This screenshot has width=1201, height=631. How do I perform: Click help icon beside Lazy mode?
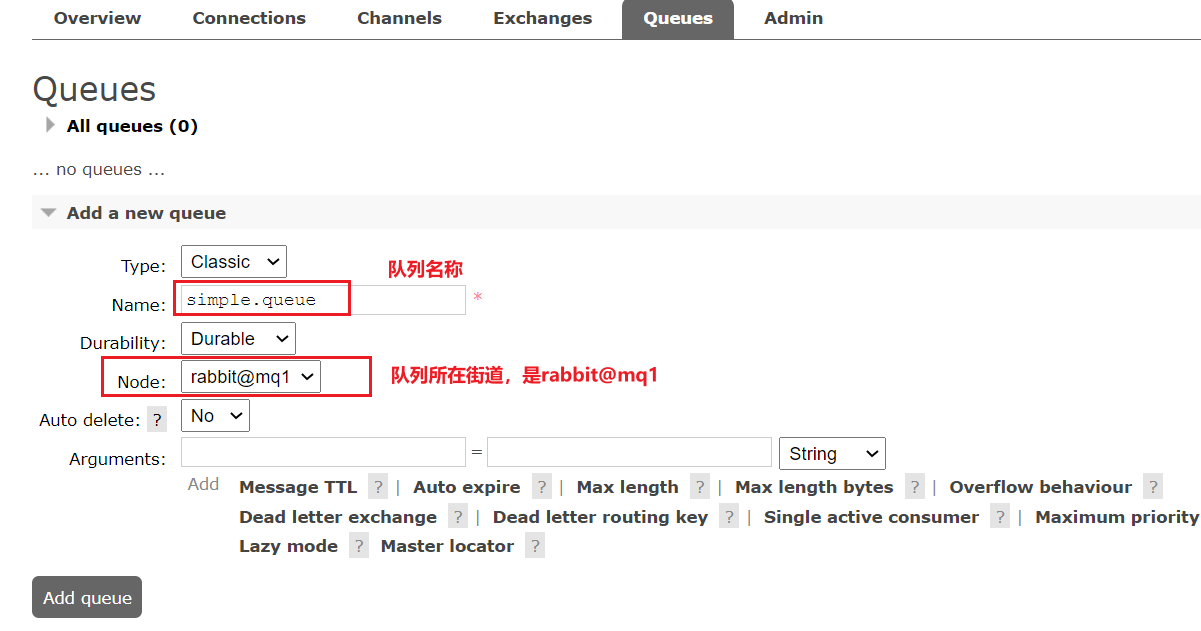pyautogui.click(x=358, y=546)
